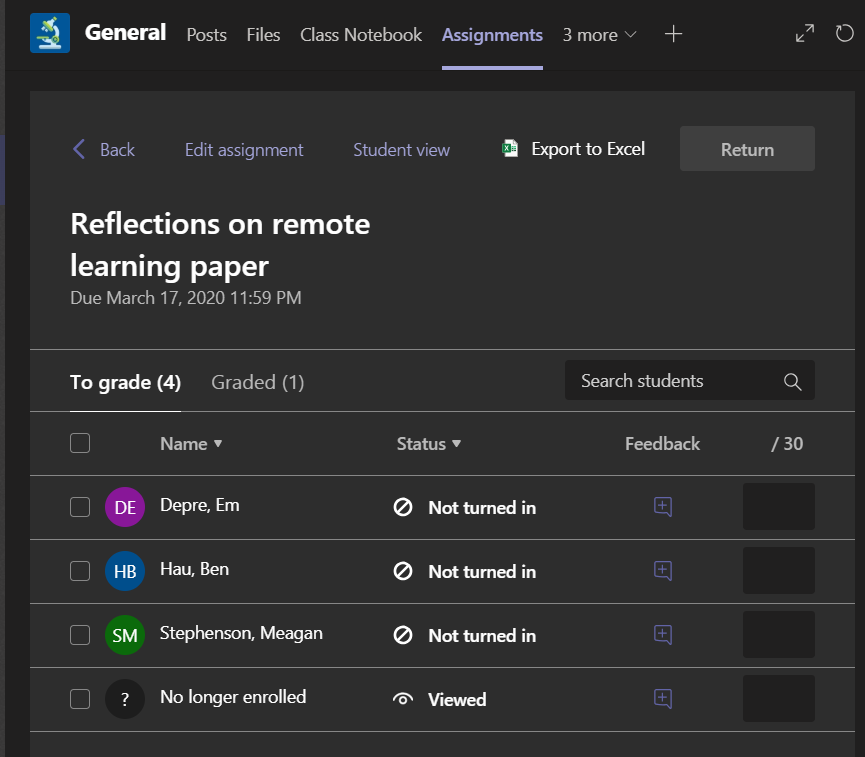Click the Viewed eye status icon
The image size is (865, 757).
(403, 700)
